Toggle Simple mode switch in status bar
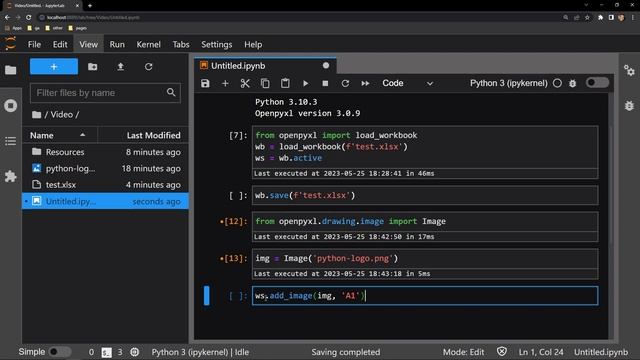Viewport: 640px width, 360px height. pos(60,352)
